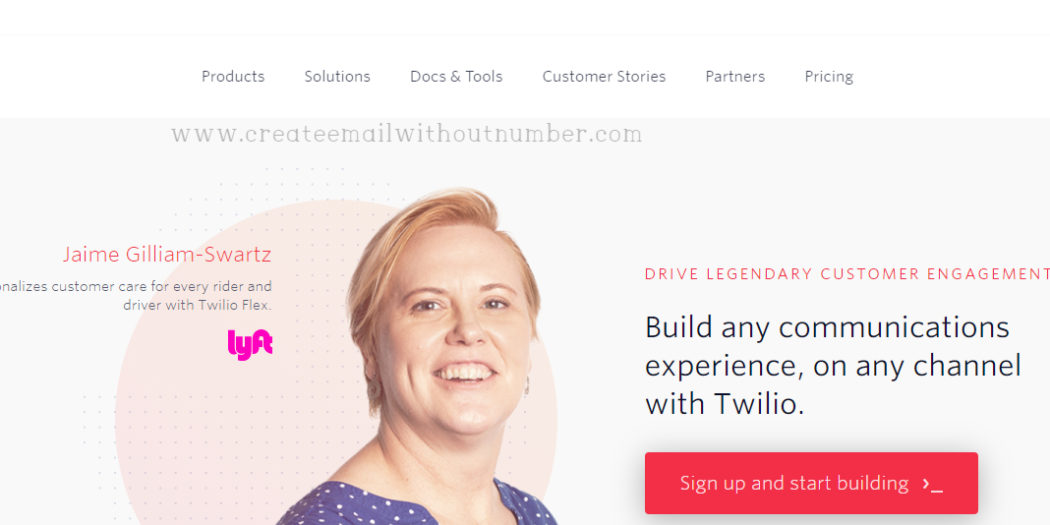Click the terminal prompt icon on red button
The width and height of the screenshot is (1050, 525).
932,484
